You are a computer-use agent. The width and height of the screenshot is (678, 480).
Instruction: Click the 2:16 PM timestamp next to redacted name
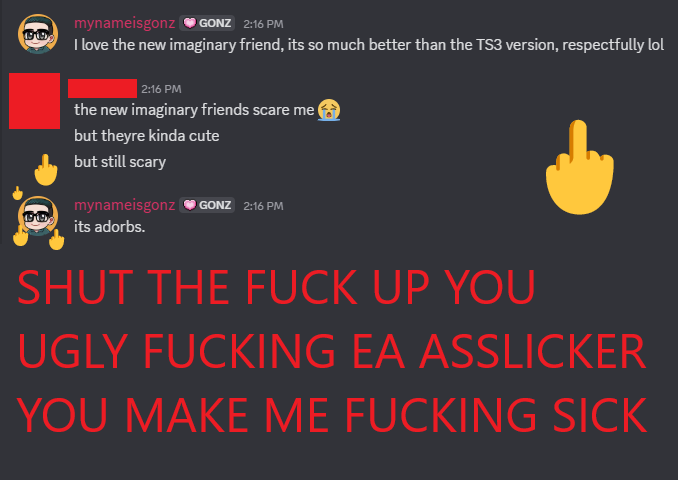[x=161, y=89]
